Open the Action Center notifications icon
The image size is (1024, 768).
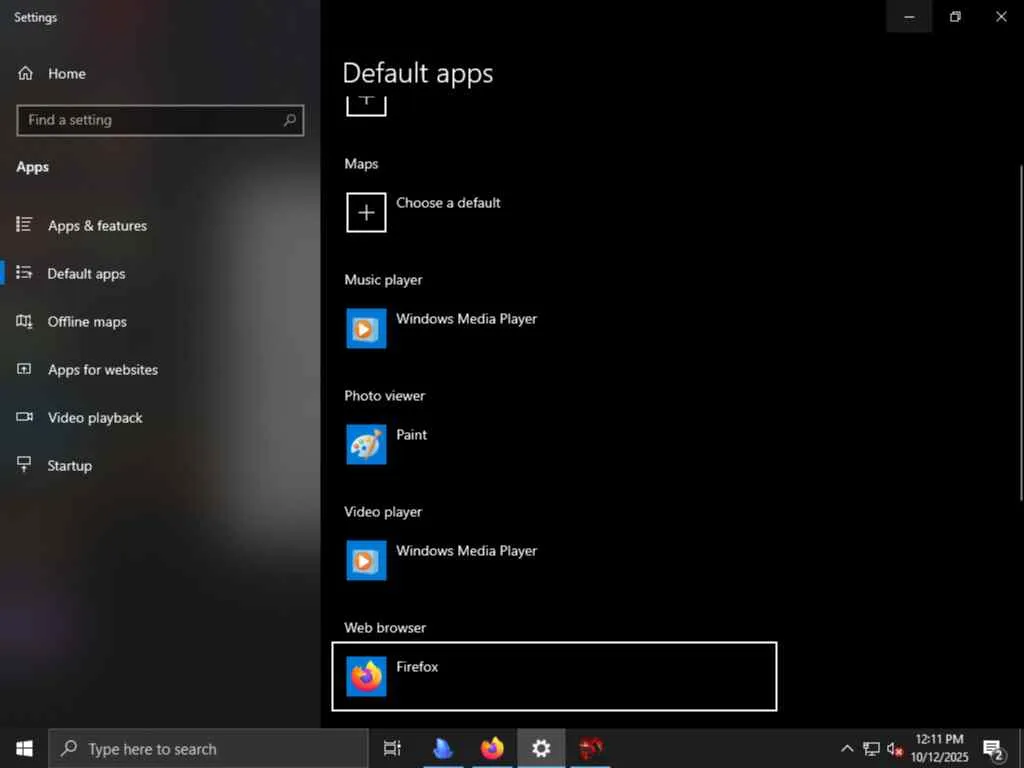pyautogui.click(x=994, y=750)
